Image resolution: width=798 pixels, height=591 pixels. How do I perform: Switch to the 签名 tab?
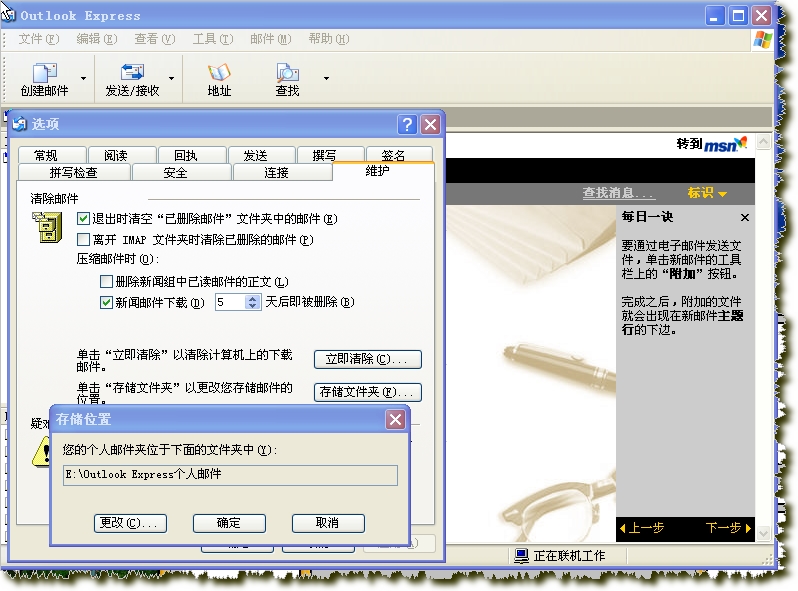coord(400,155)
